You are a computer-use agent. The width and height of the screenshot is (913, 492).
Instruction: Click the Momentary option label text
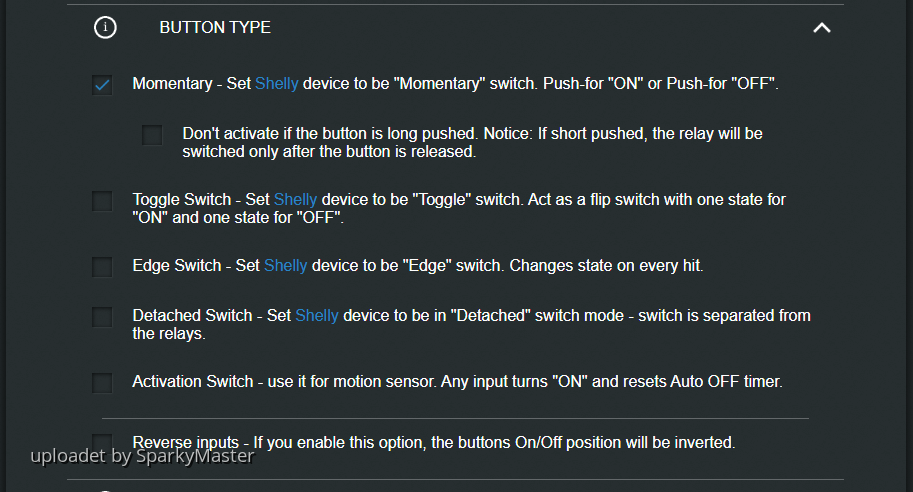[x=170, y=84]
